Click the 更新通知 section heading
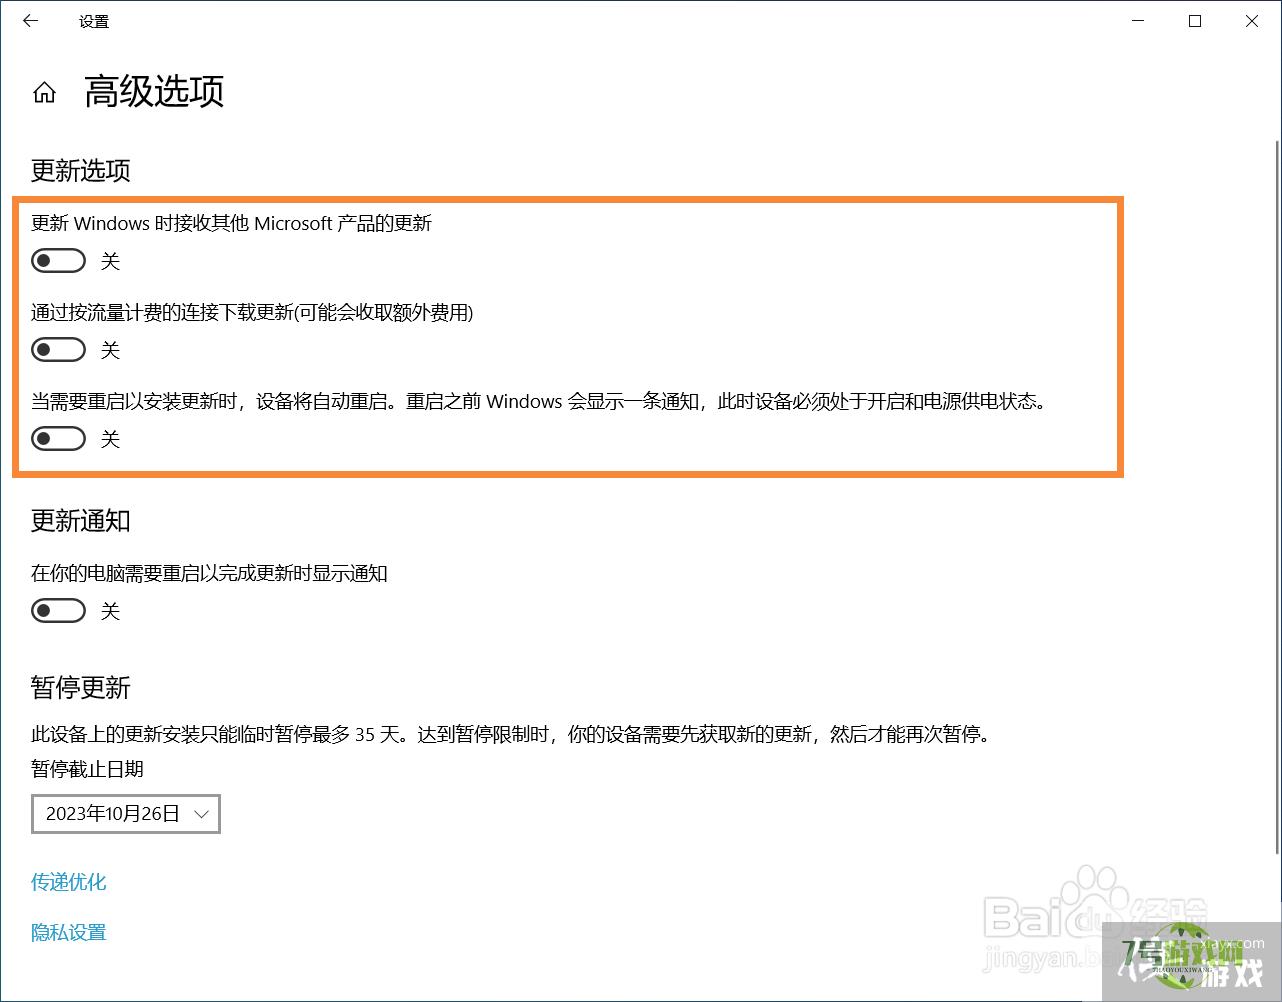This screenshot has height=1002, width=1282. click(x=81, y=521)
